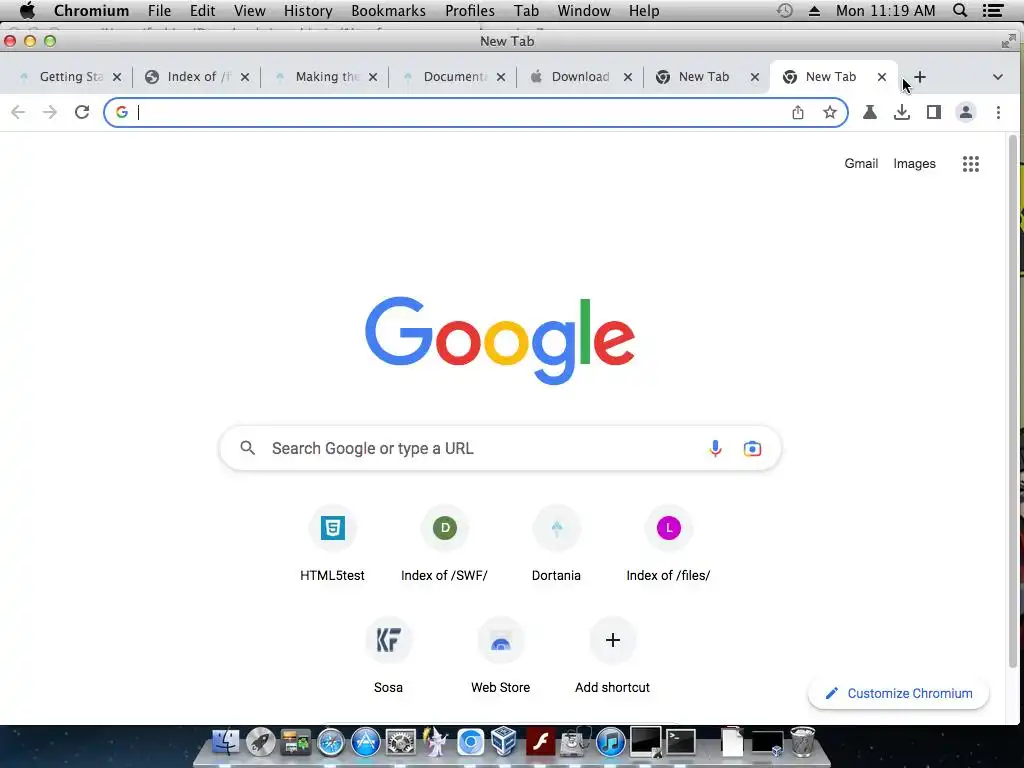Click the page vertical scrollbar

click(1013, 401)
